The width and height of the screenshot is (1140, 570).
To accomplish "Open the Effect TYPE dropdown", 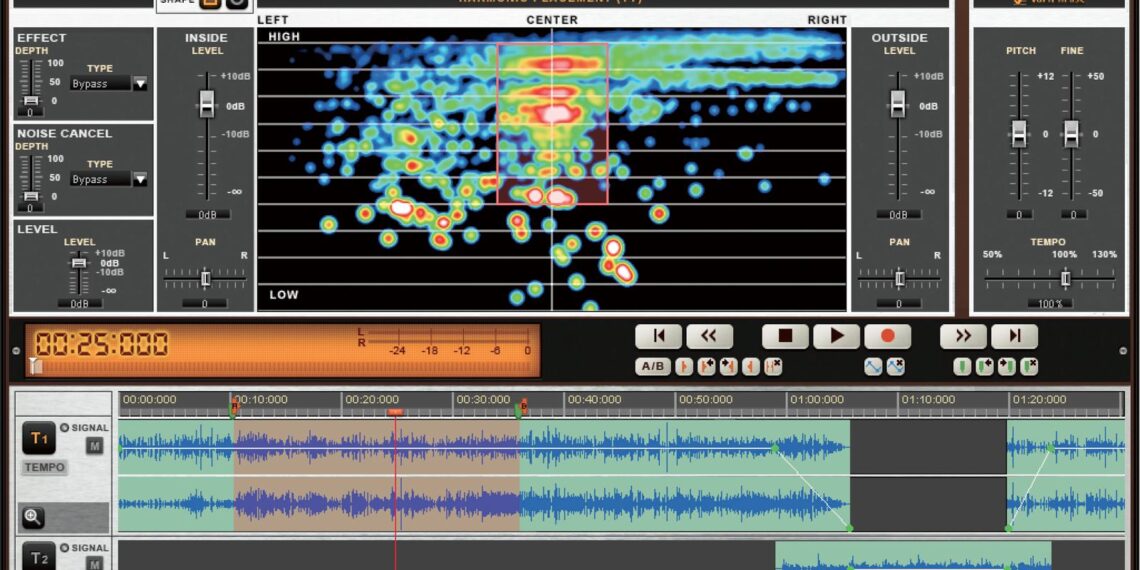I will click(x=140, y=84).
